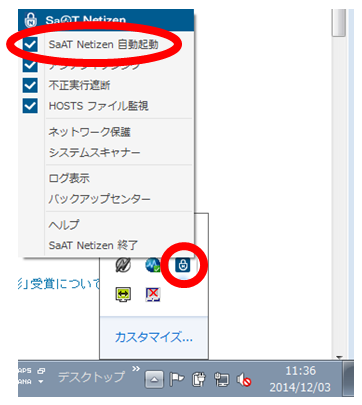Toggle 不正実行遮断 checkbox
362x405 pixels.
[x=30, y=86]
